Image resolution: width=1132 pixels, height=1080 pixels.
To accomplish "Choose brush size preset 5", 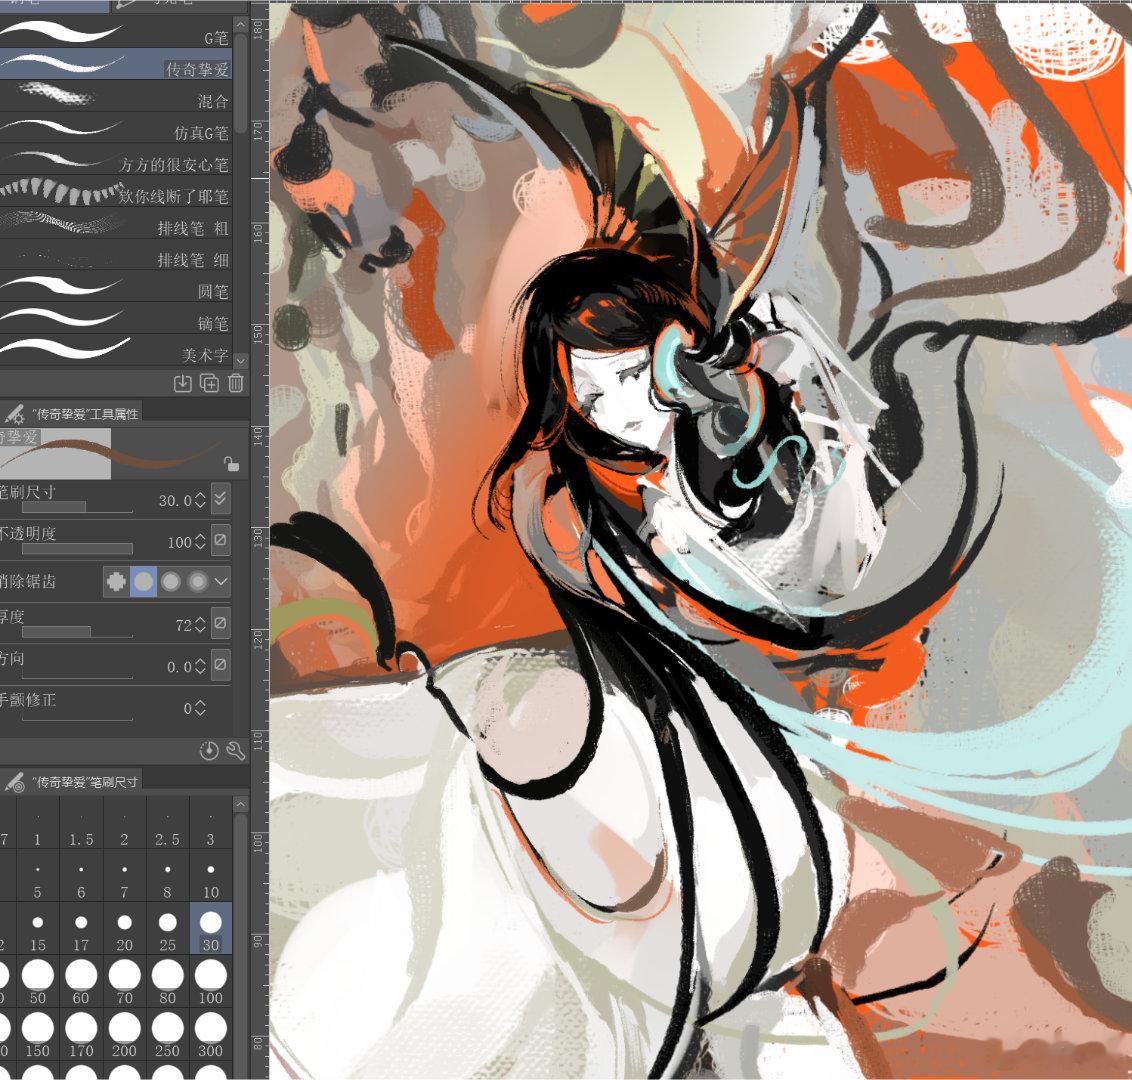I will [x=38, y=877].
